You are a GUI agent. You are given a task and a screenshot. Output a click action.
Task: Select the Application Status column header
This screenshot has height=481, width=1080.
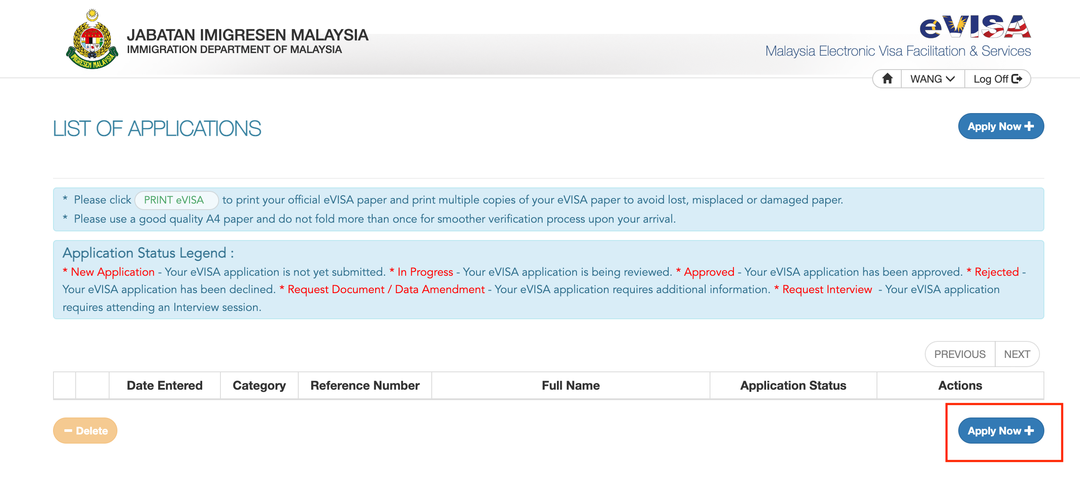793,385
